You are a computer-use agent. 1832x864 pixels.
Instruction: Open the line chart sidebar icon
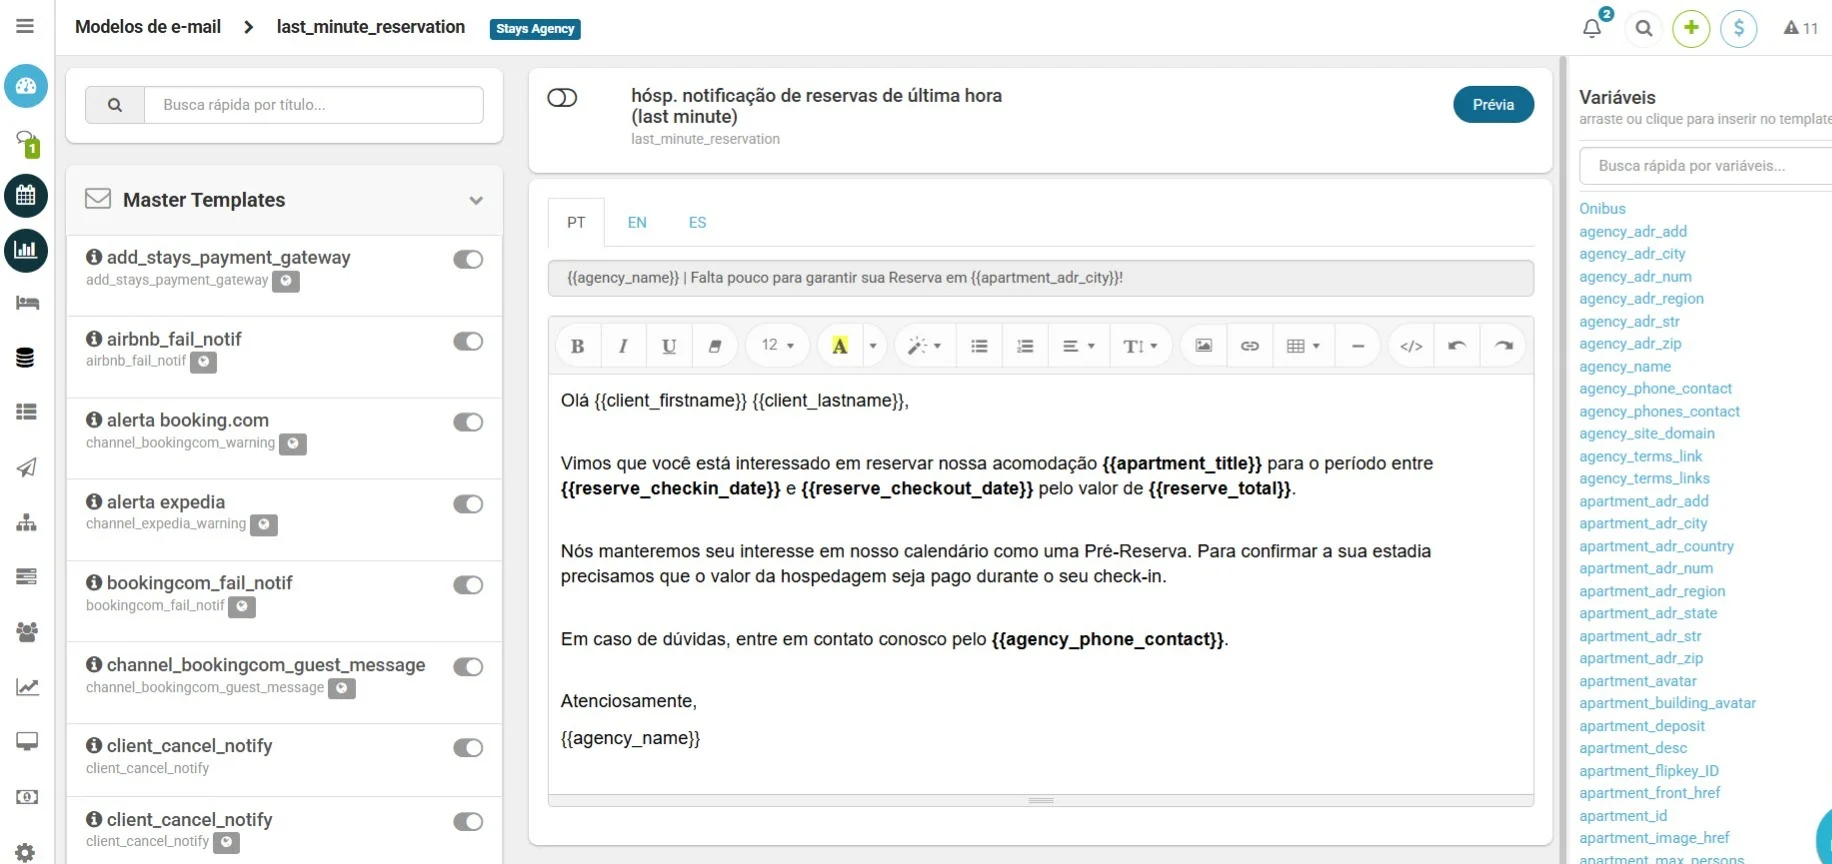click(27, 687)
